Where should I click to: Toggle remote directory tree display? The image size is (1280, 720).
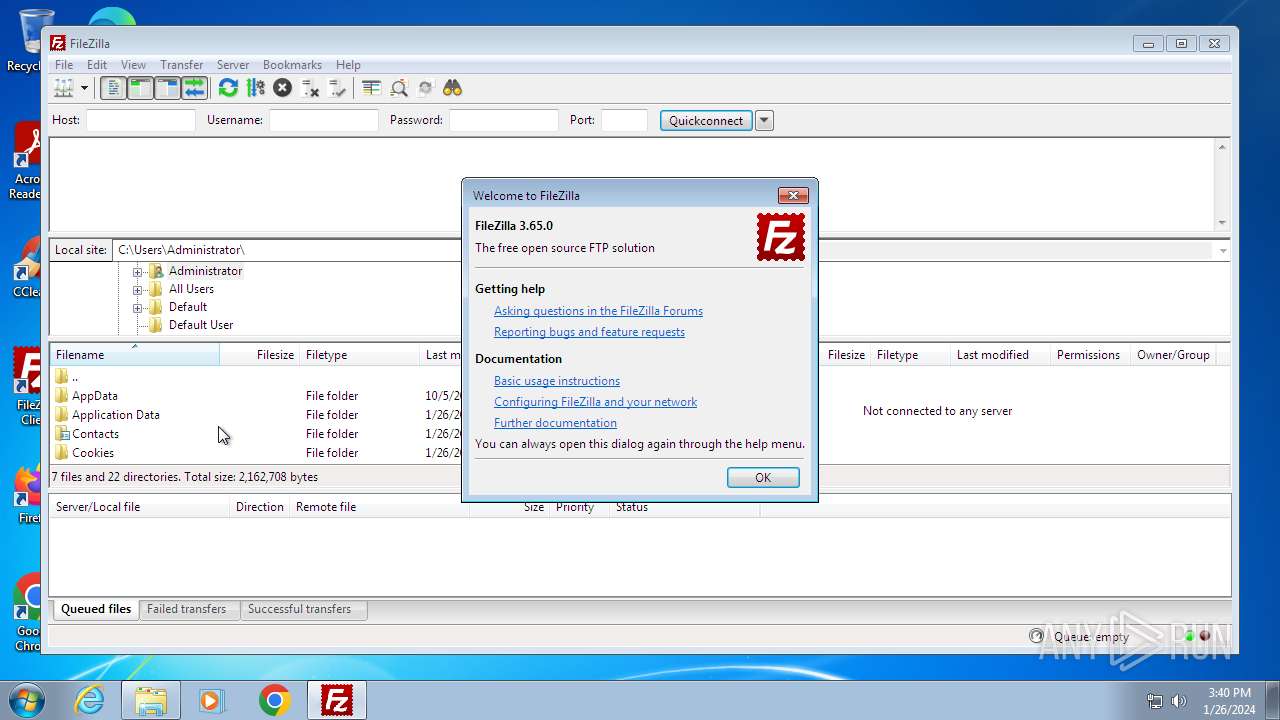(167, 88)
